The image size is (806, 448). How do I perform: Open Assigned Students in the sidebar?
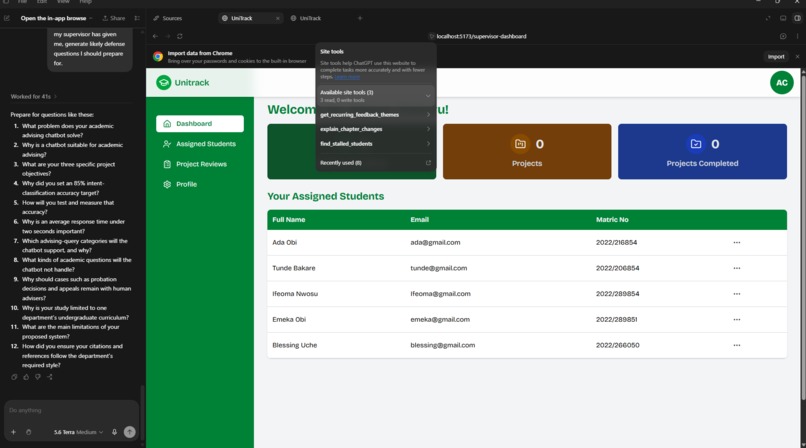[200, 144]
